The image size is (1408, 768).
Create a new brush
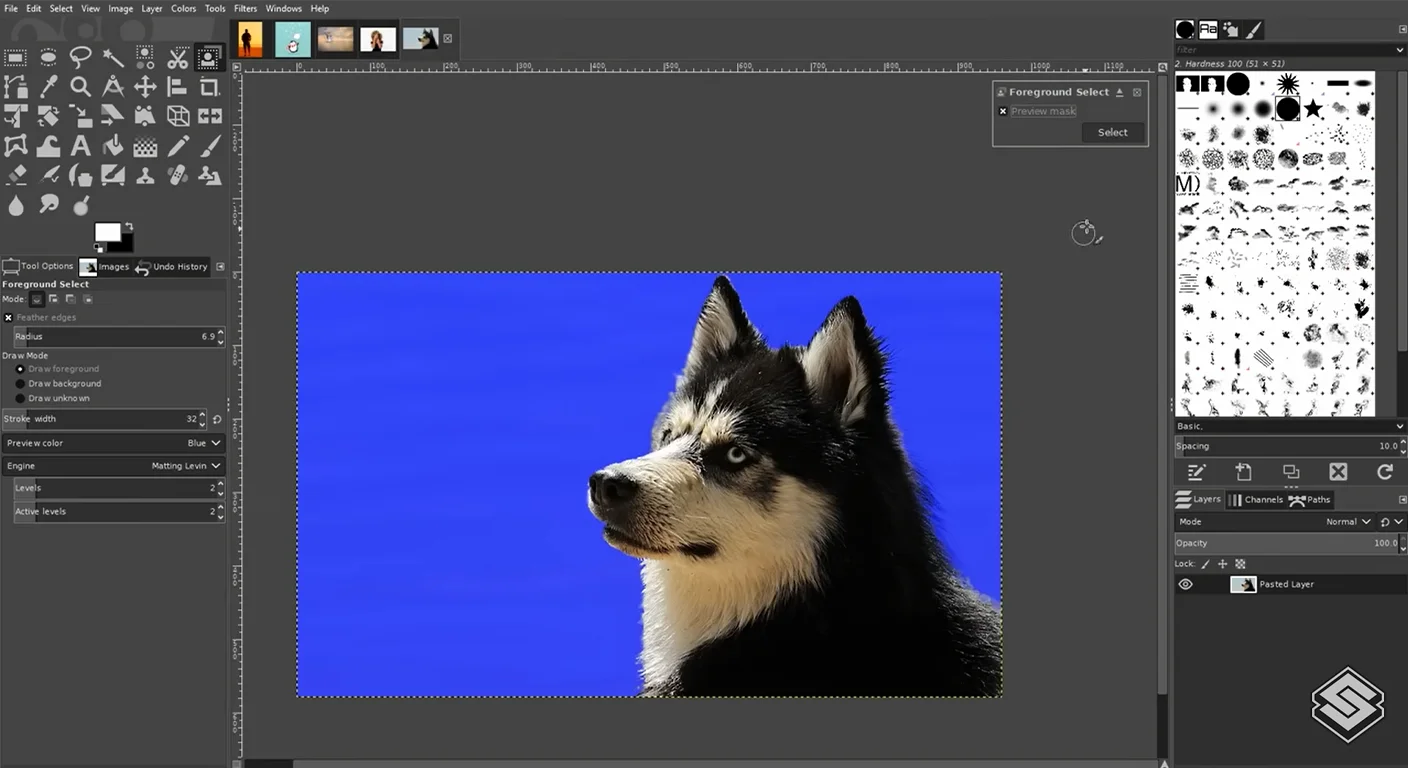pyautogui.click(x=1243, y=472)
